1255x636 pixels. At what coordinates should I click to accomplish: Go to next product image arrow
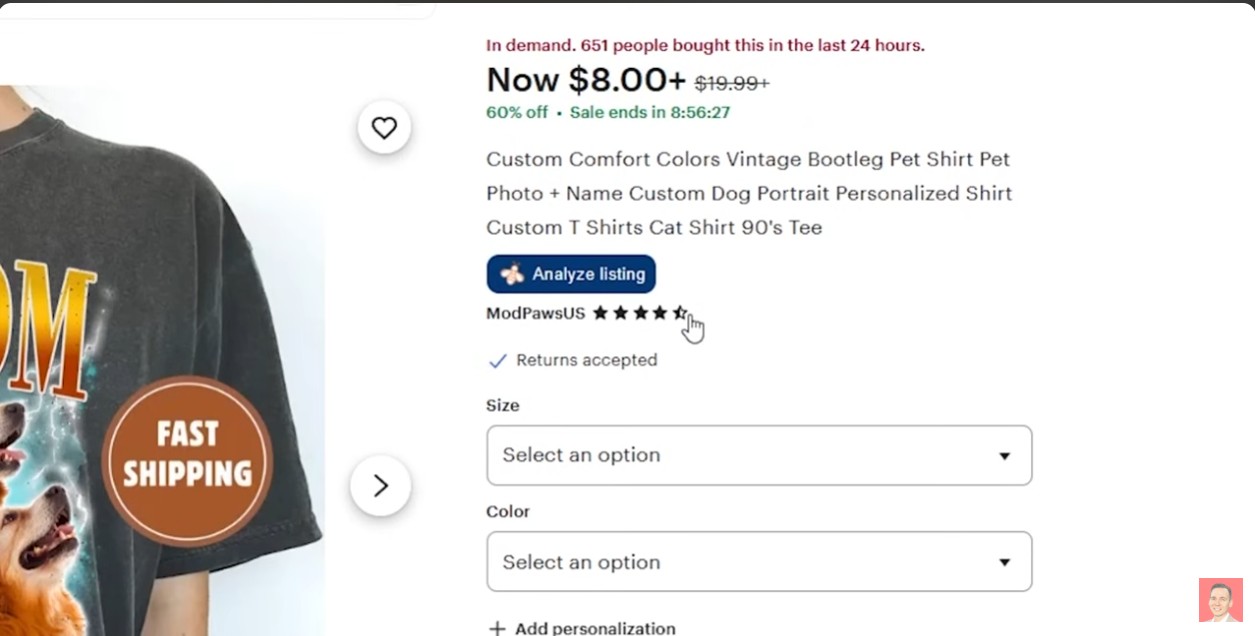pos(380,486)
